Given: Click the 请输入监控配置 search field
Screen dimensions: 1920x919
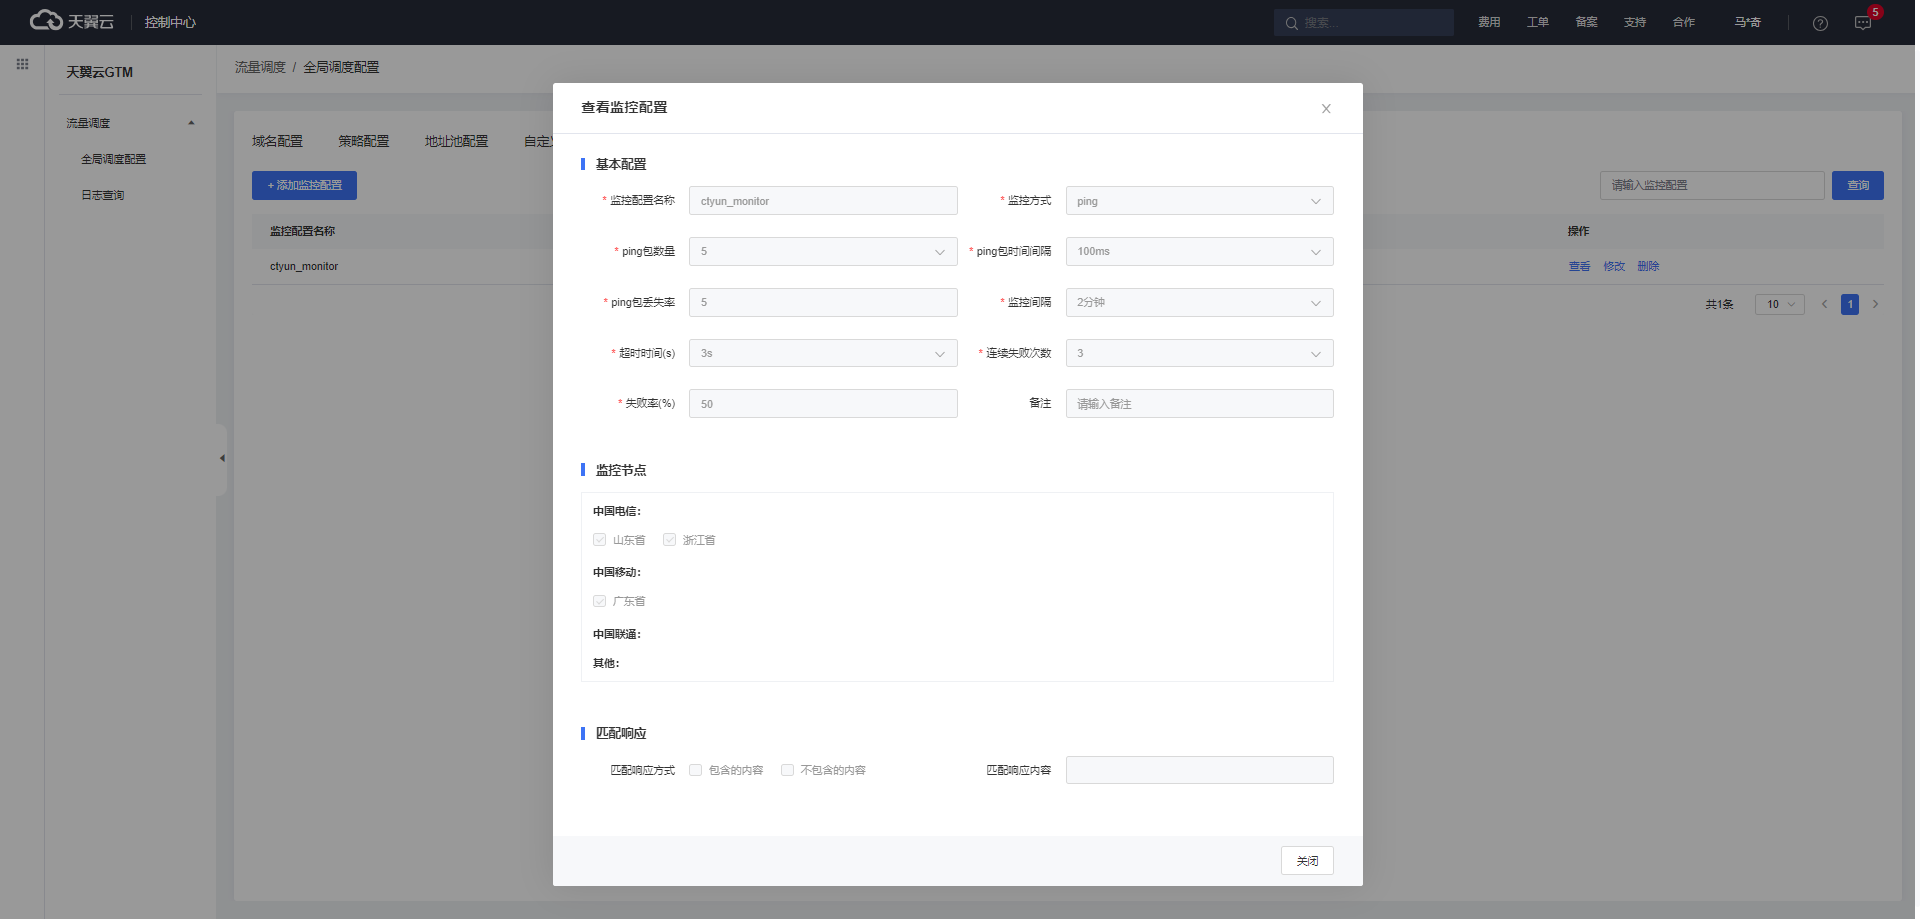Looking at the screenshot, I should (1712, 185).
